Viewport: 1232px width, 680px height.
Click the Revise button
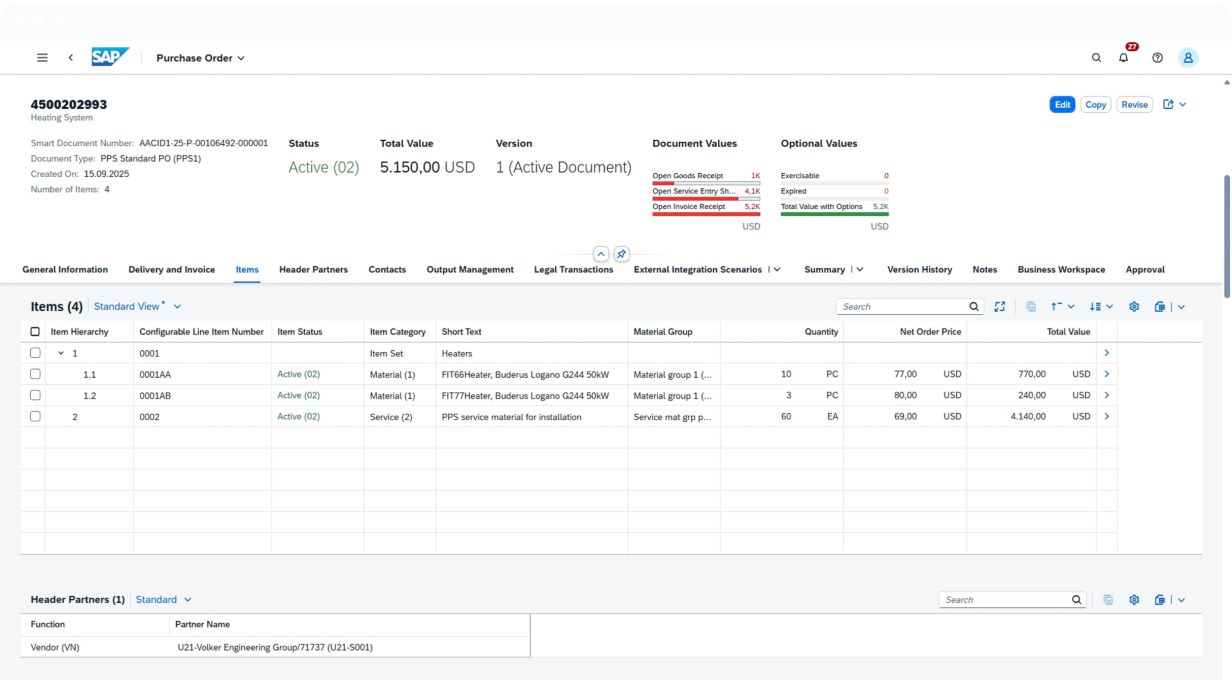click(1134, 105)
